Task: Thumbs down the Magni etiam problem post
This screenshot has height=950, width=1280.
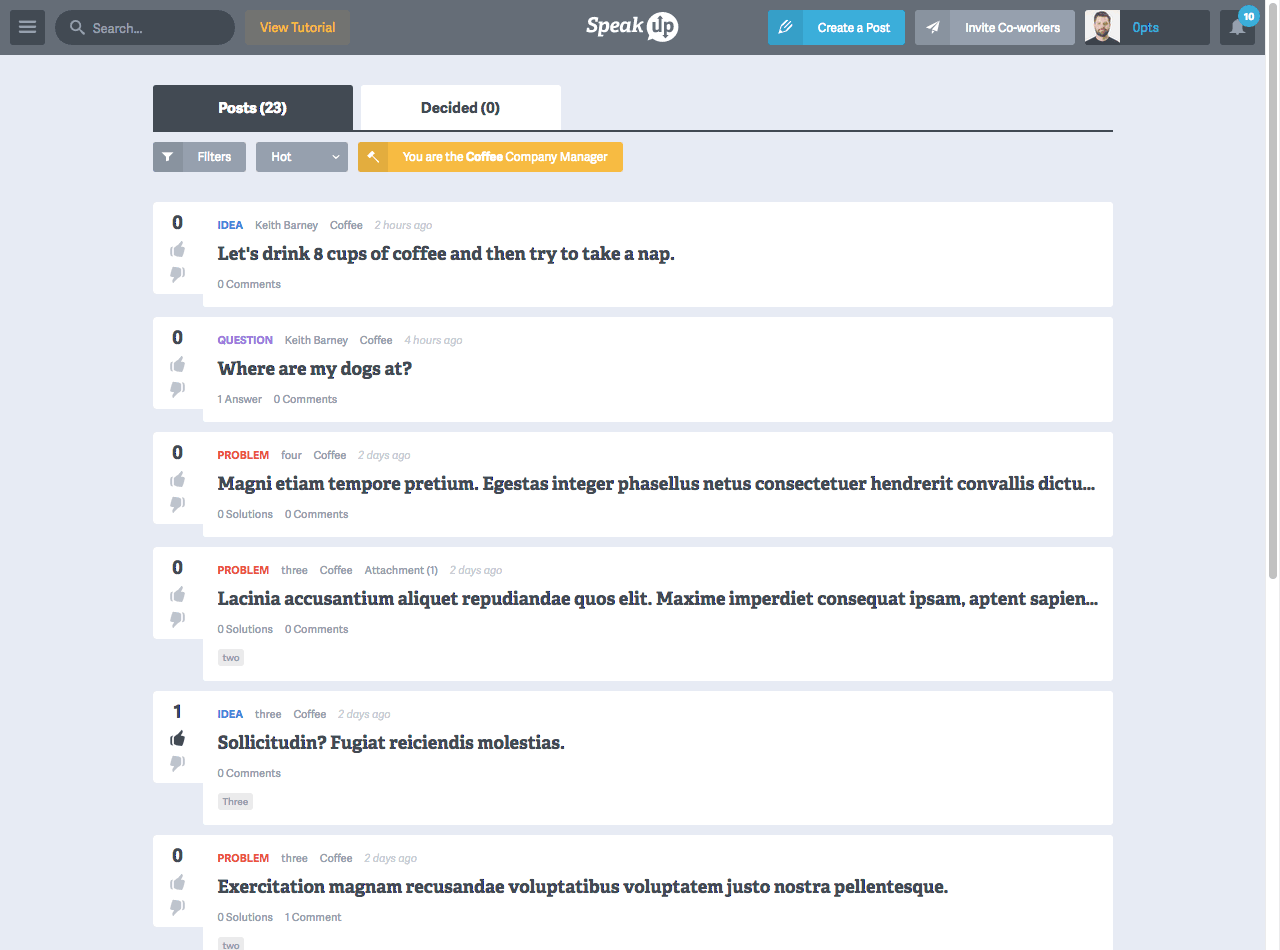Action: pyautogui.click(x=178, y=504)
